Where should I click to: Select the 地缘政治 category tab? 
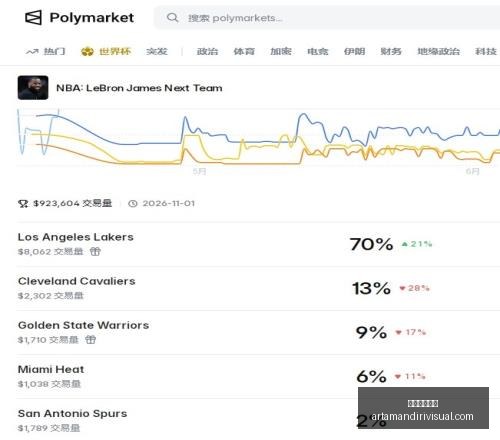438,52
